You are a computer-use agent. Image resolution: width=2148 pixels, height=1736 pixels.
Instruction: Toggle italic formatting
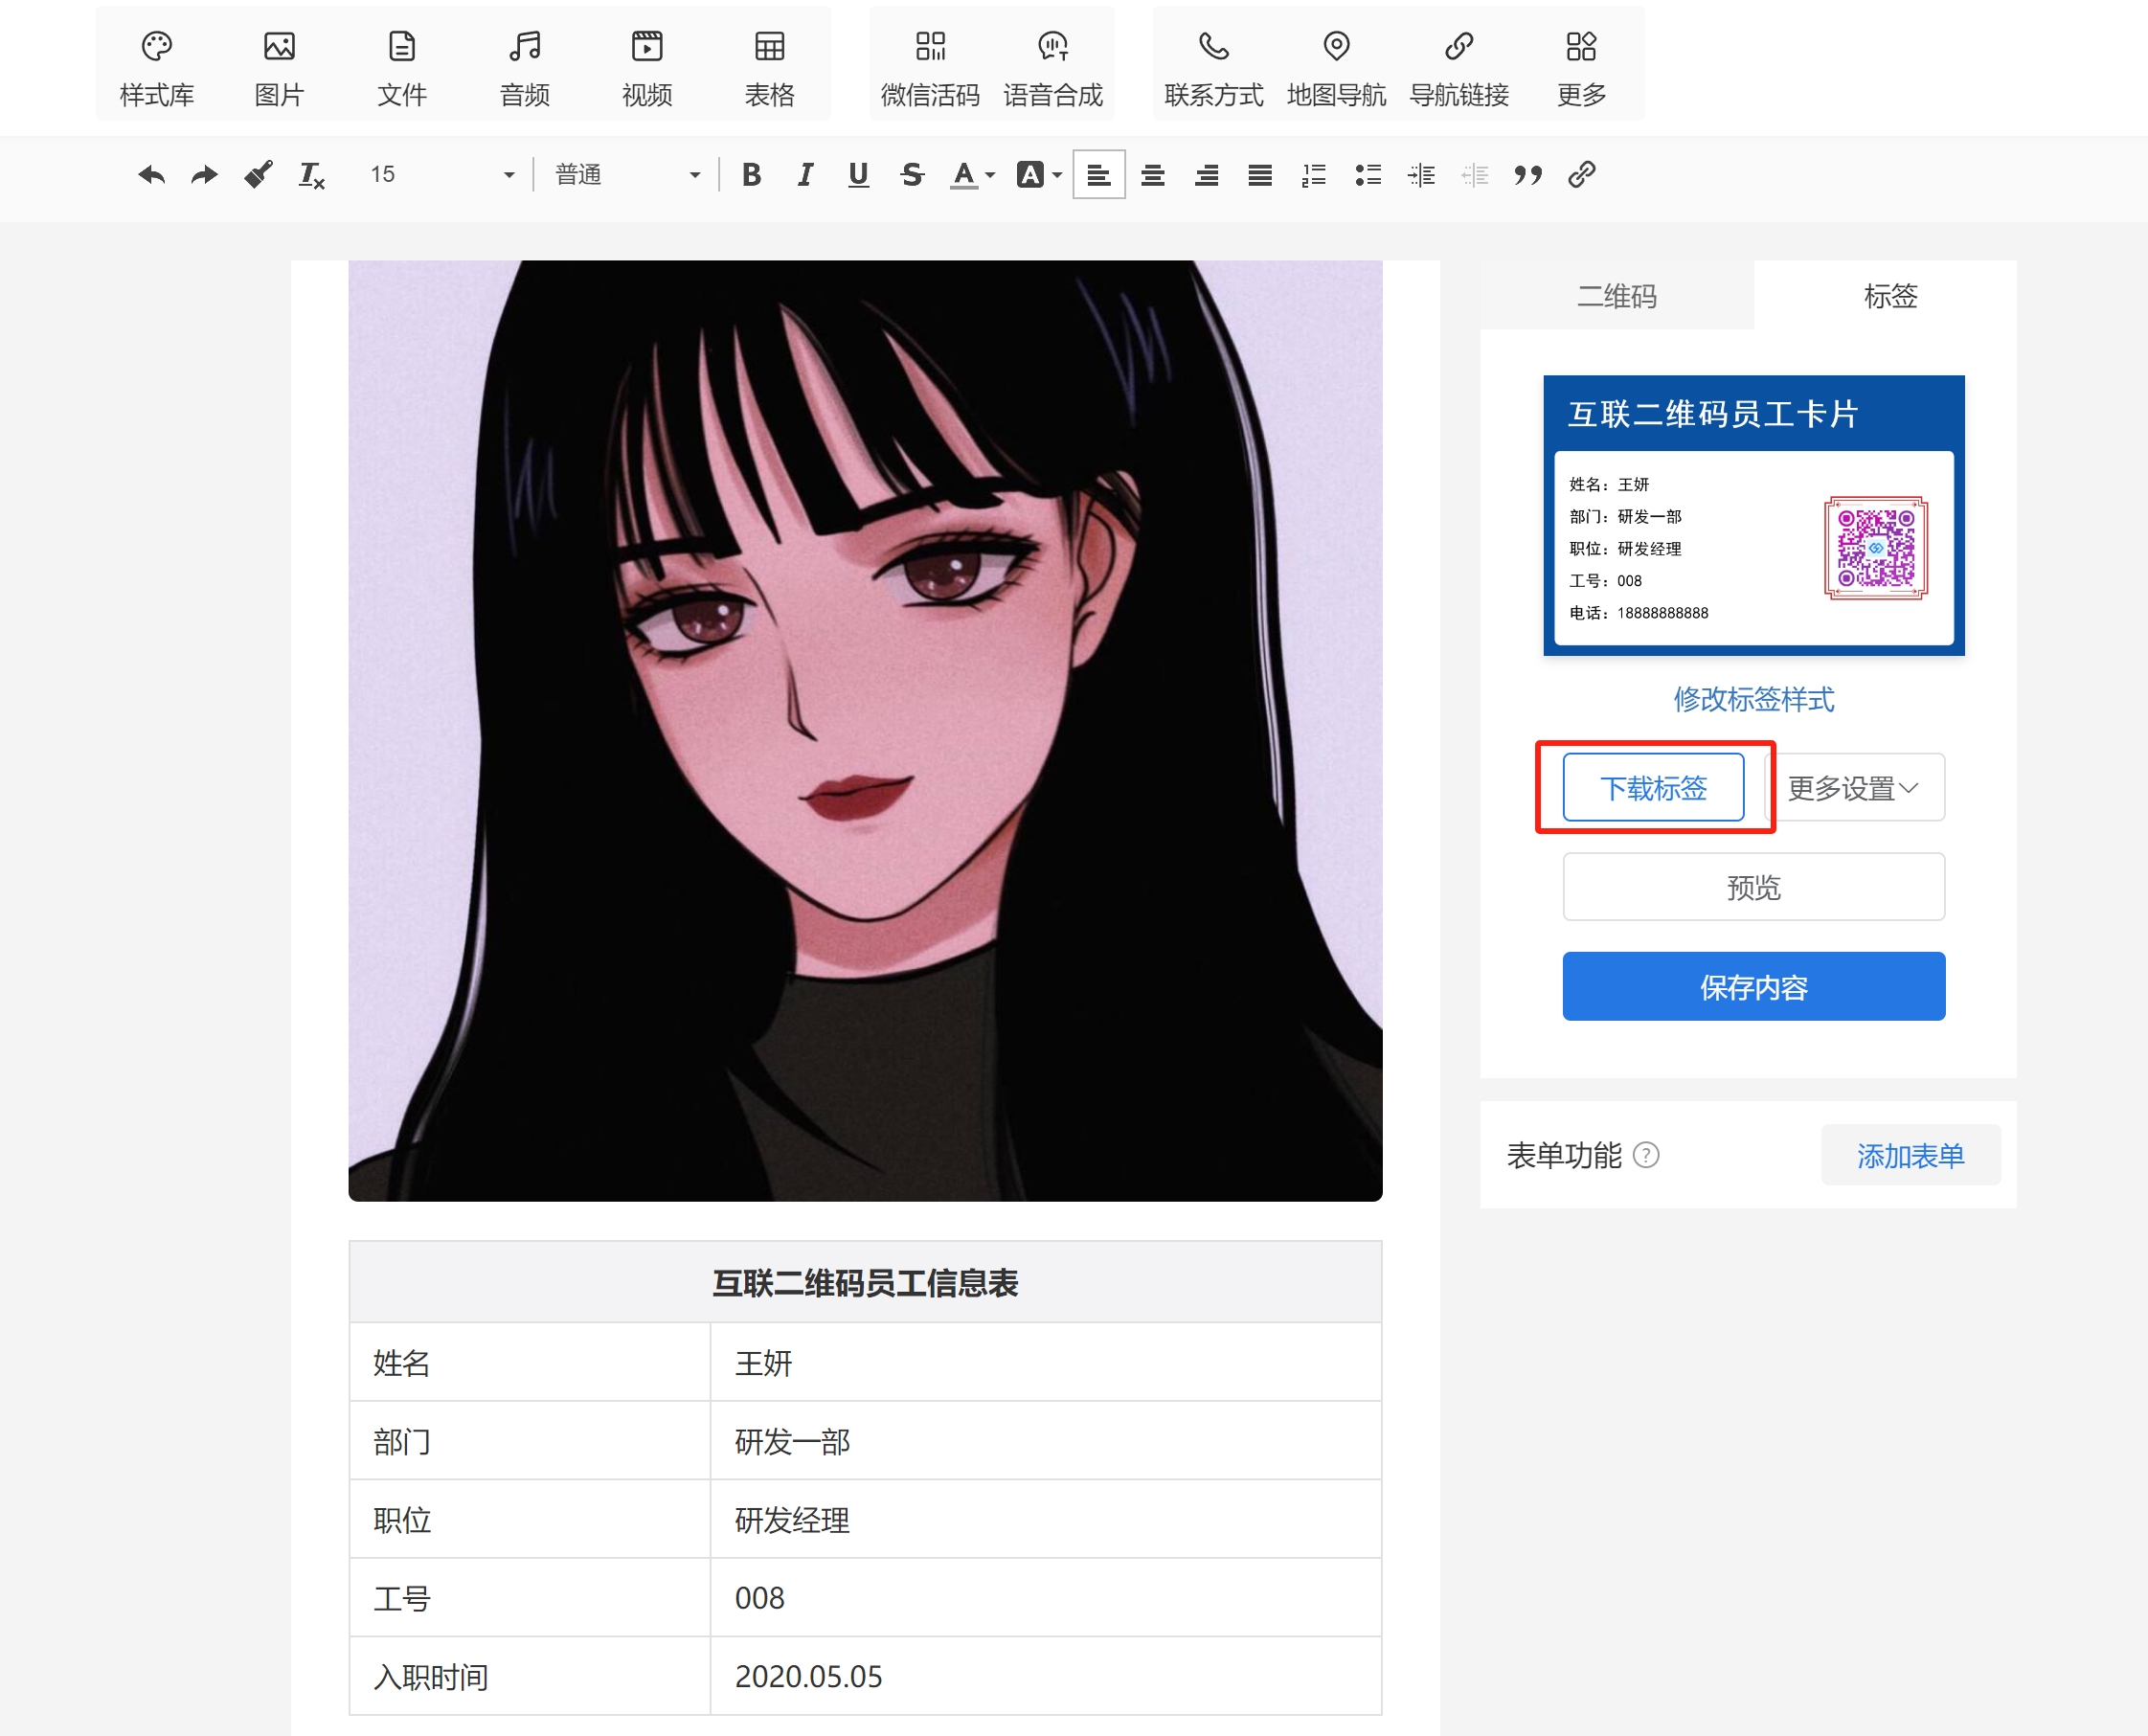[805, 175]
